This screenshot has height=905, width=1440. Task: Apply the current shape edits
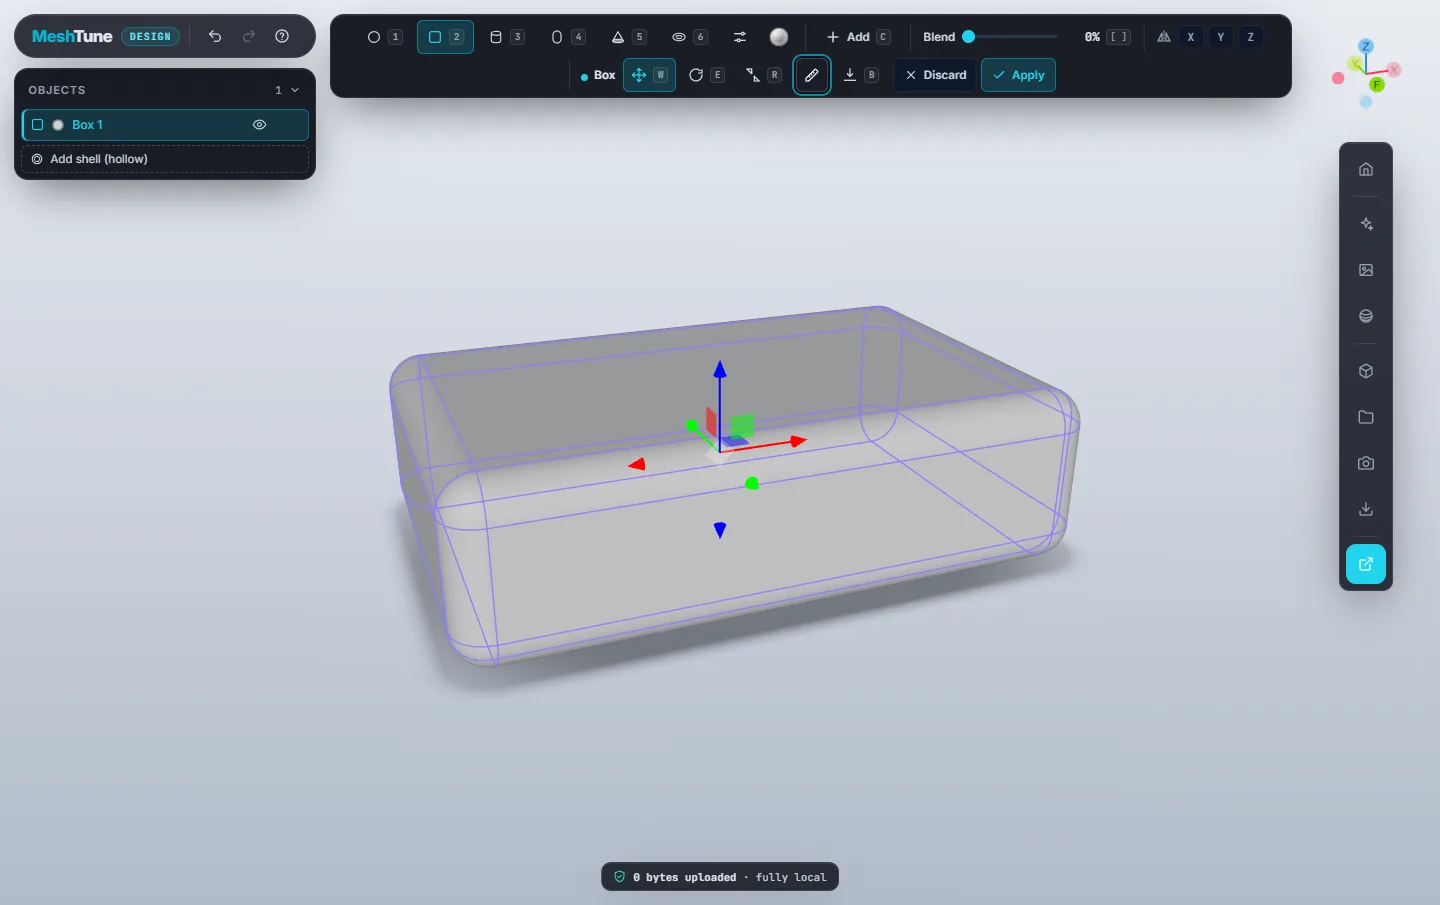[1018, 75]
